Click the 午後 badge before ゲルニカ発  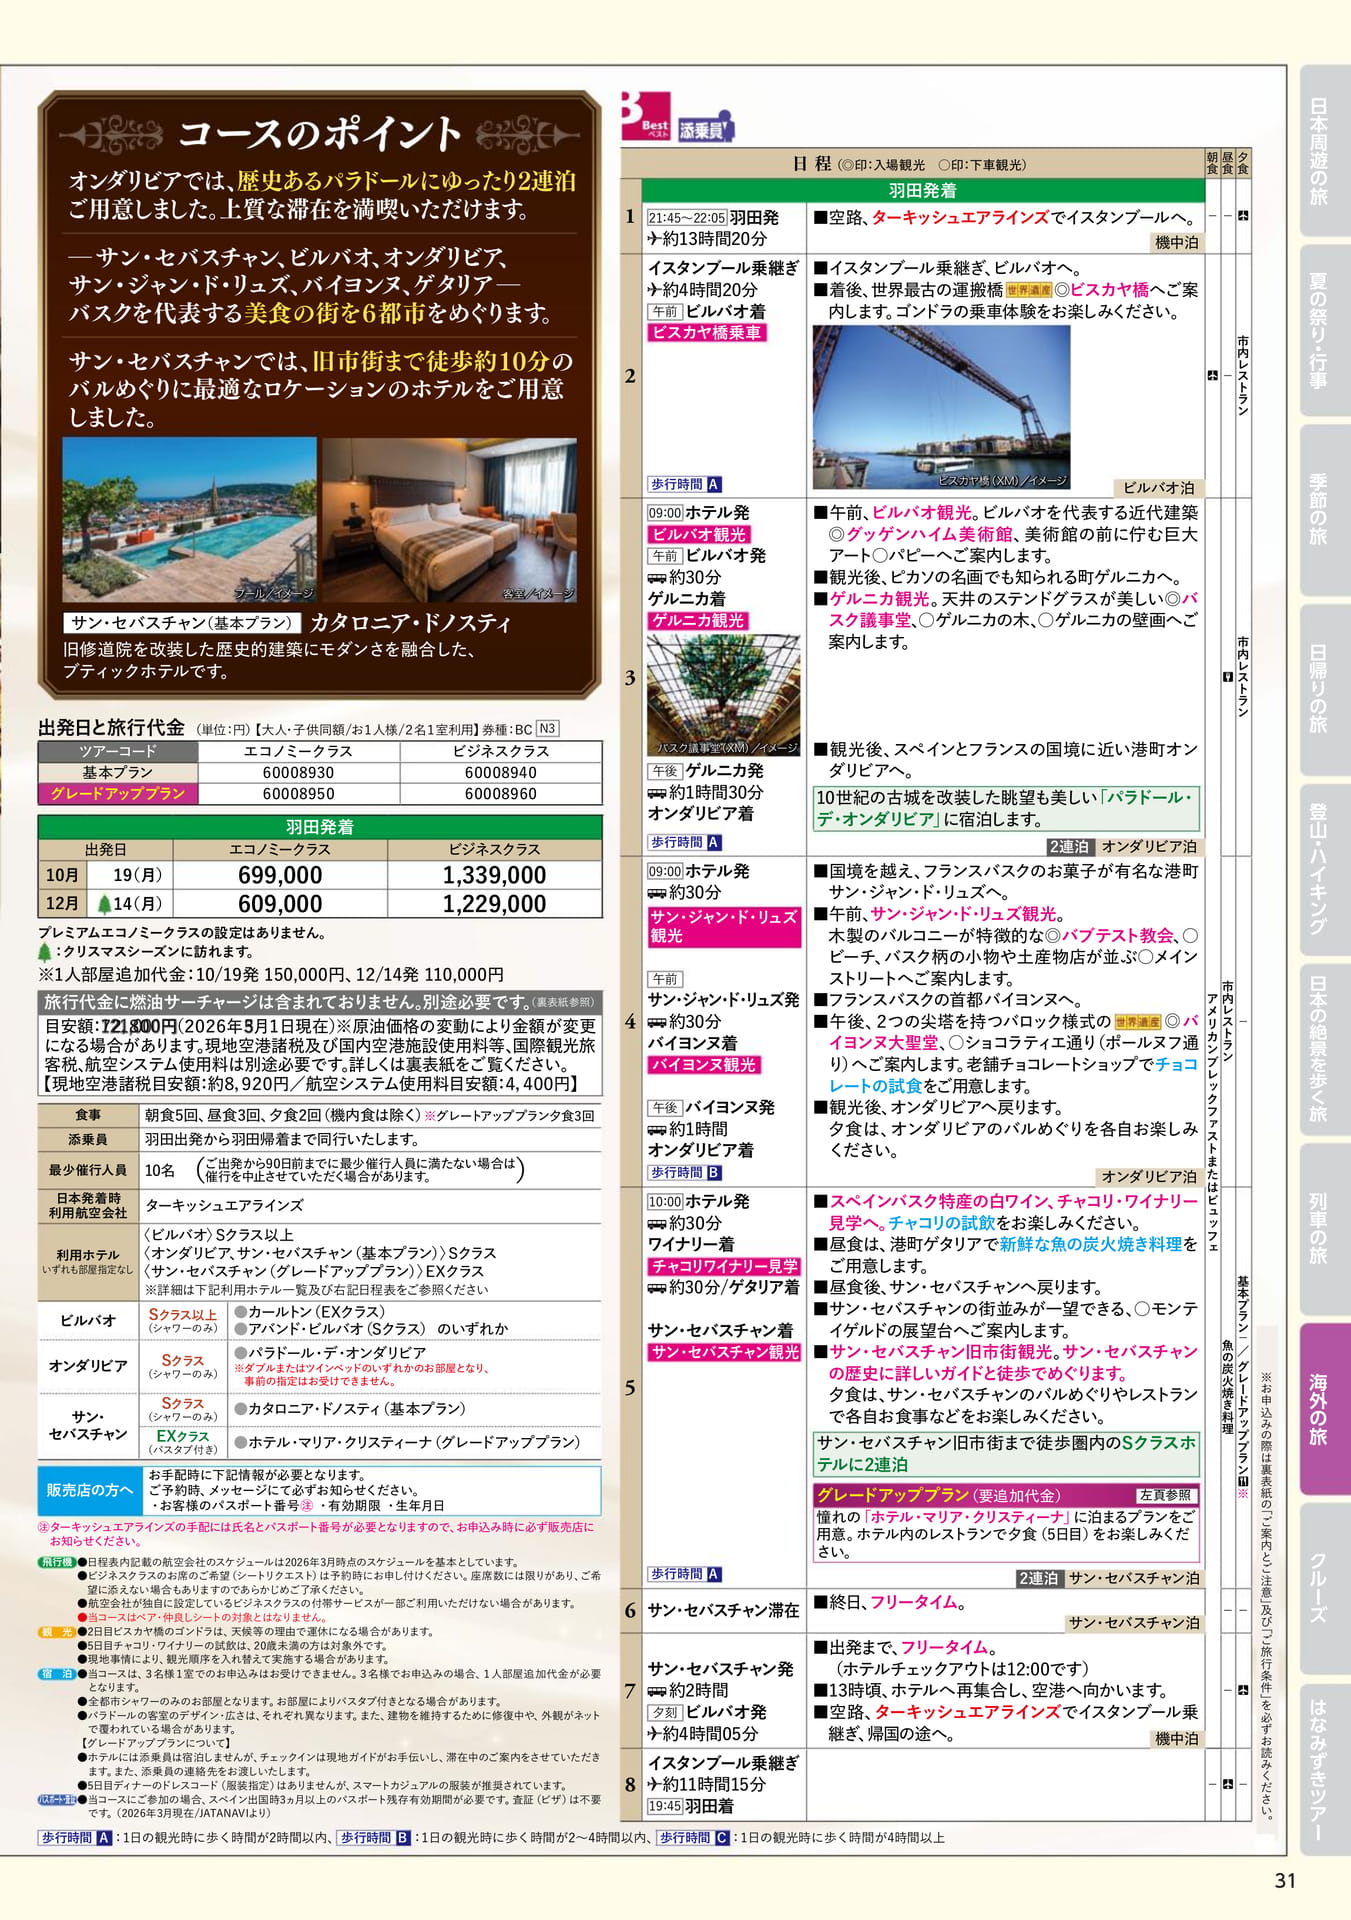click(x=665, y=772)
